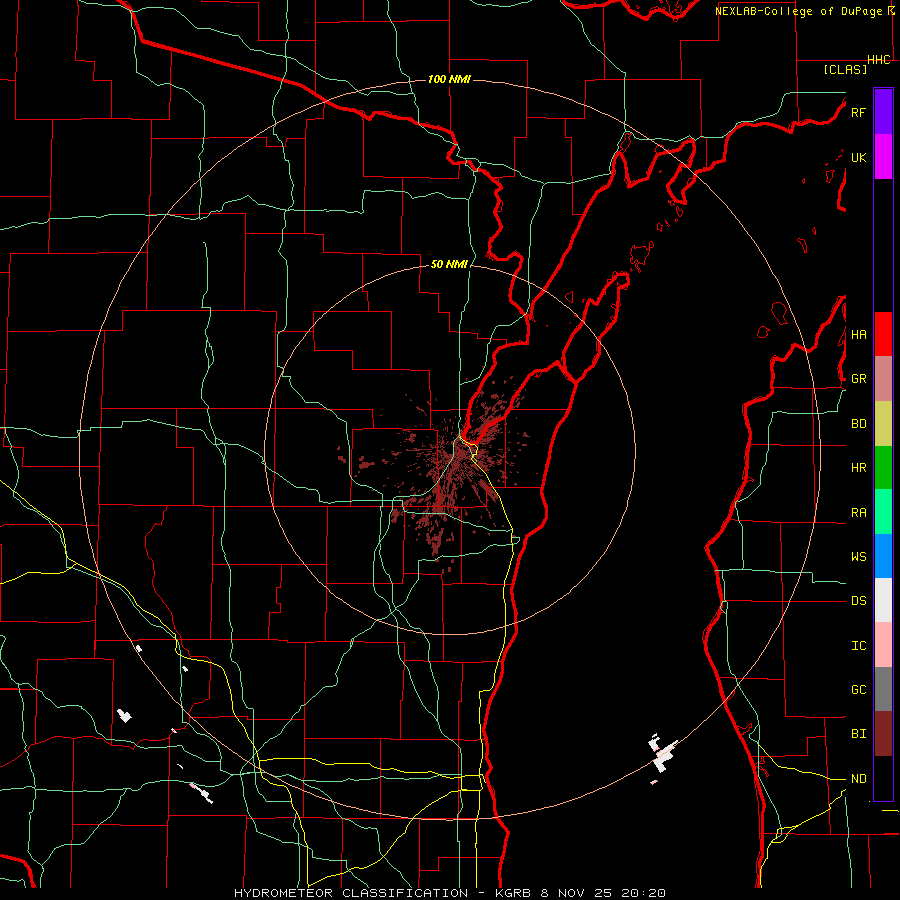Viewport: 900px width, 900px height.
Task: Select the WS blue legend swatch
Action: pyautogui.click(x=883, y=556)
